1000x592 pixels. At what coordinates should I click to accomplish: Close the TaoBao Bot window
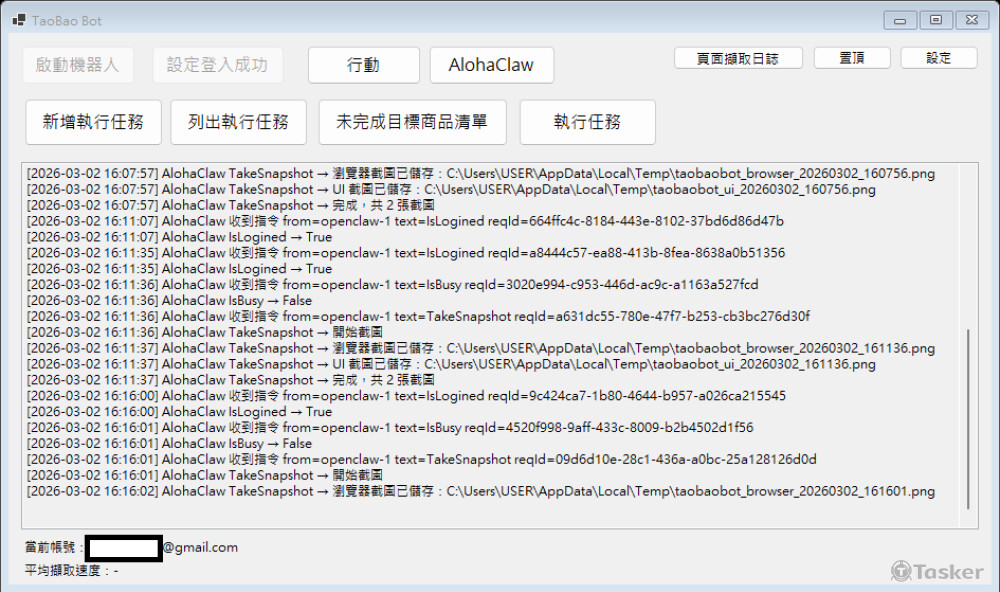(972, 20)
